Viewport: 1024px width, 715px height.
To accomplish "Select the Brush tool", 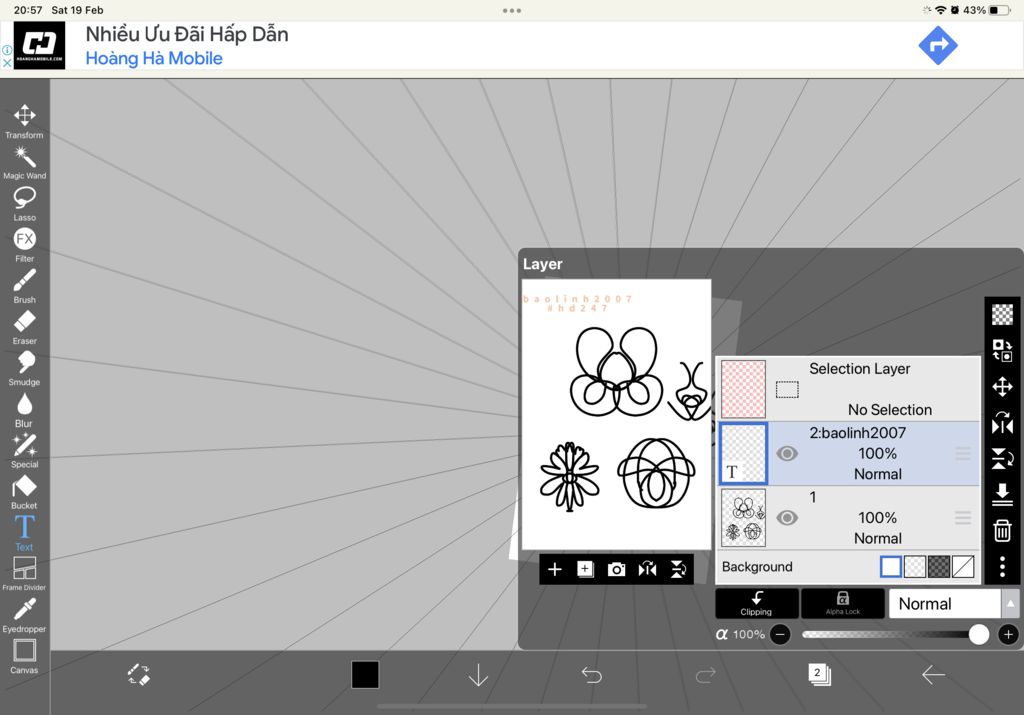I will (x=24, y=286).
